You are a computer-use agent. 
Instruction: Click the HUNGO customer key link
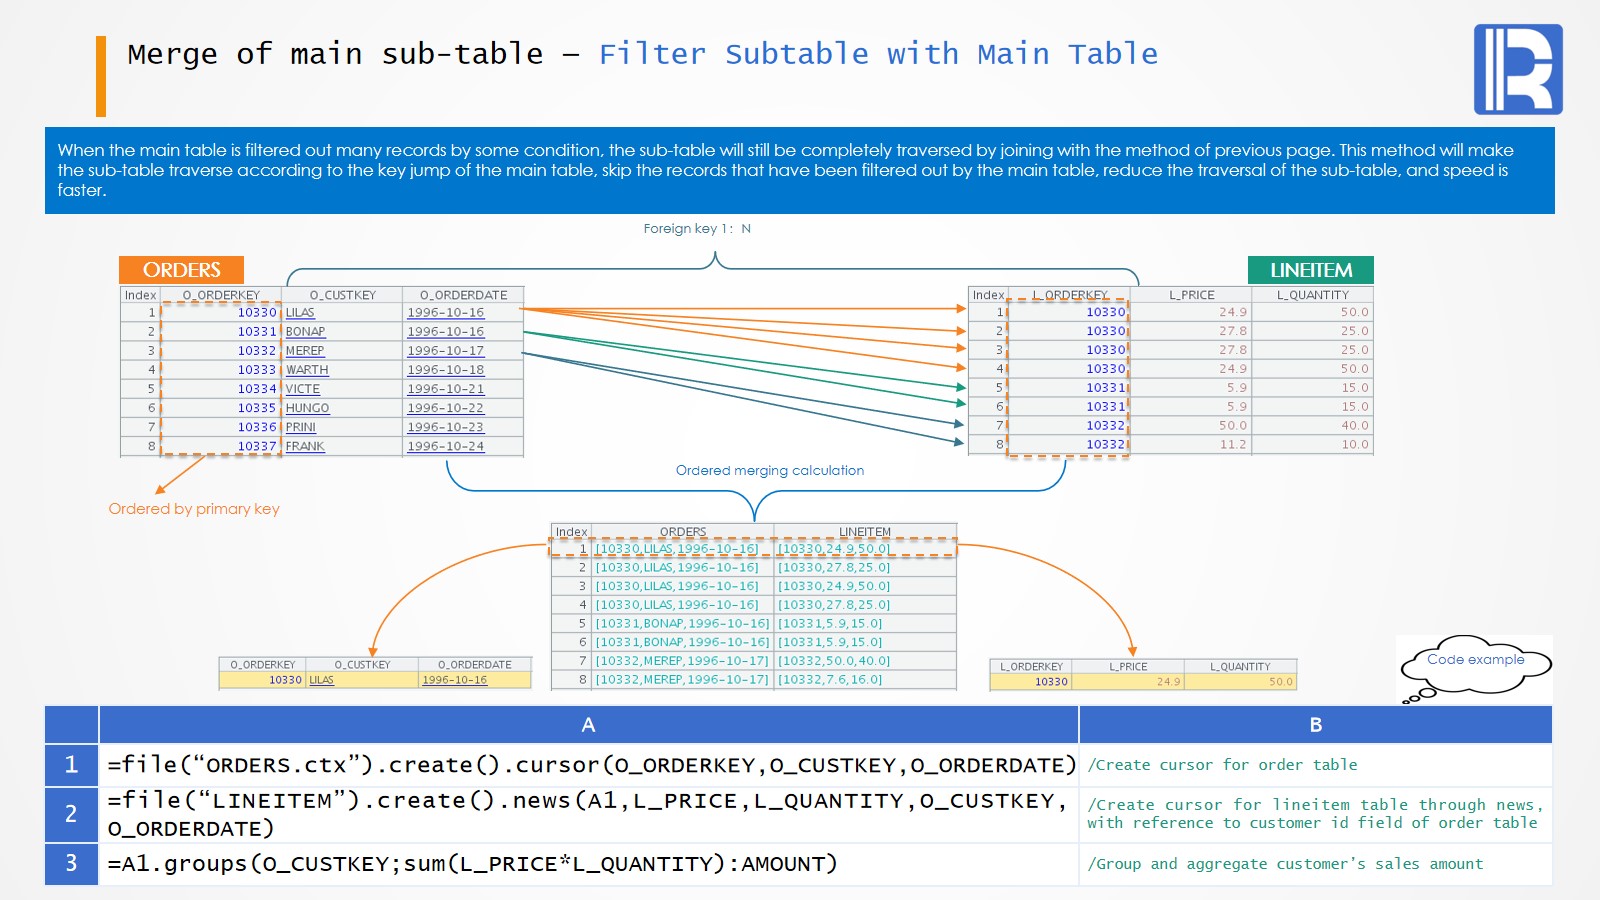click(x=307, y=408)
